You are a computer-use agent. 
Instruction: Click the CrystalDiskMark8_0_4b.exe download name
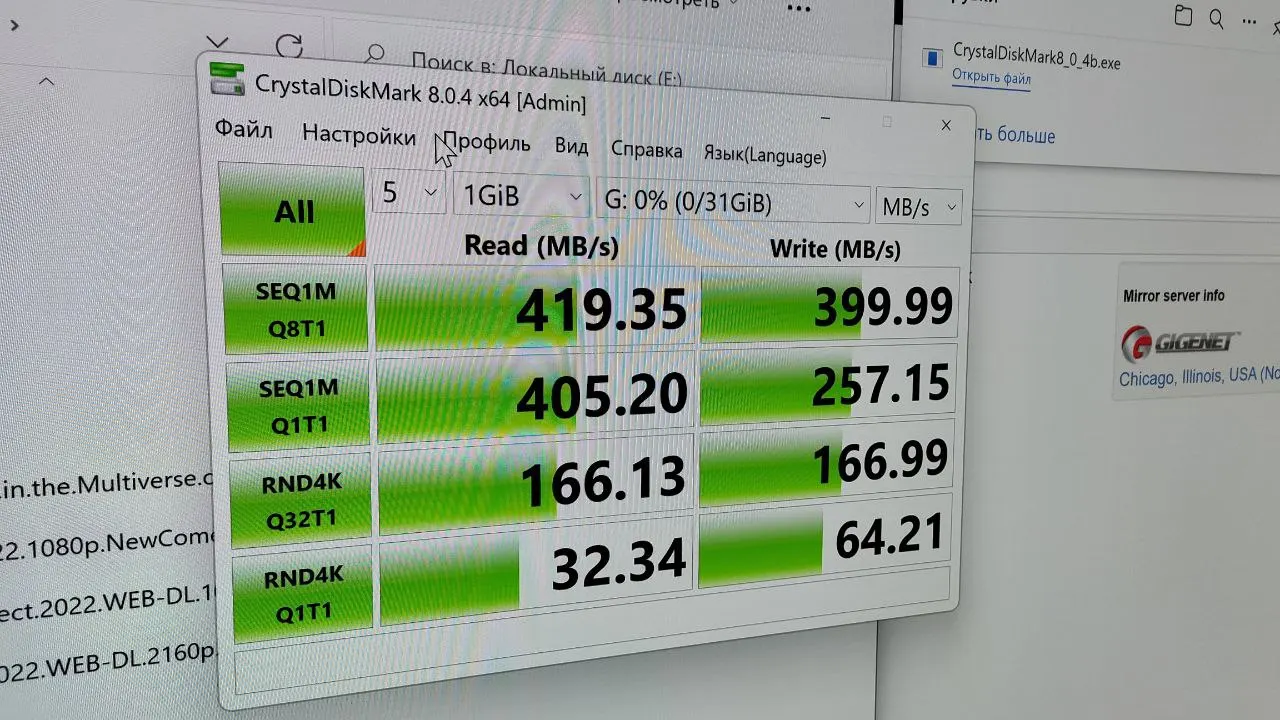coord(1036,56)
